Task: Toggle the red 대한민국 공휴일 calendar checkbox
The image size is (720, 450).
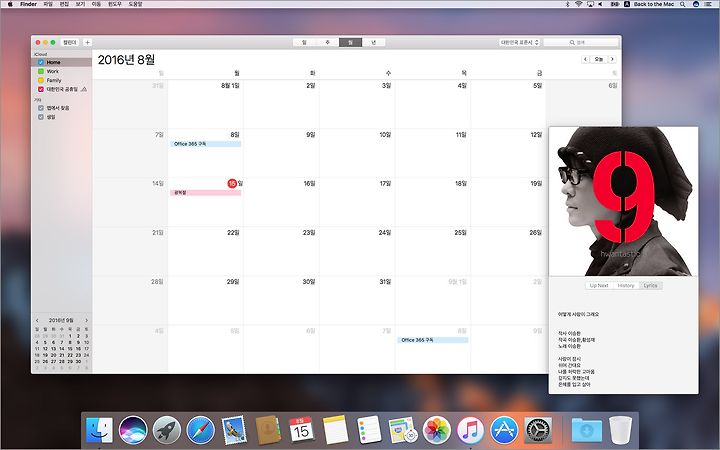Action: [41, 89]
